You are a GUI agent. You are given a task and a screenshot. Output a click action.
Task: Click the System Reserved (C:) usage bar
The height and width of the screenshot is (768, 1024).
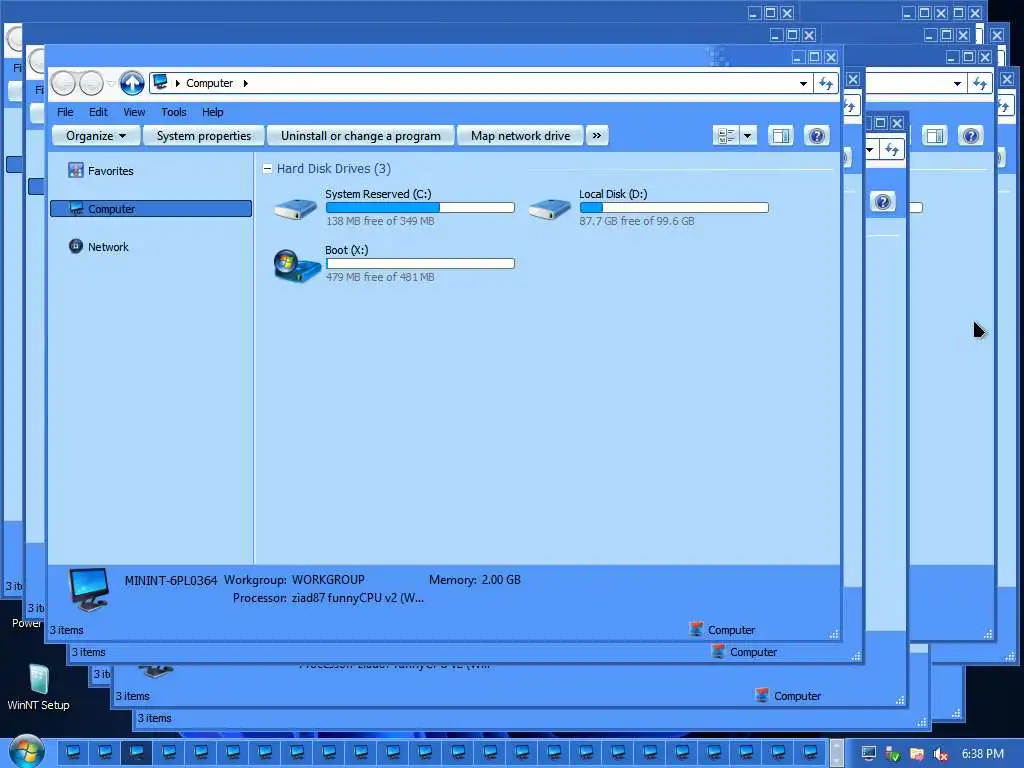420,208
